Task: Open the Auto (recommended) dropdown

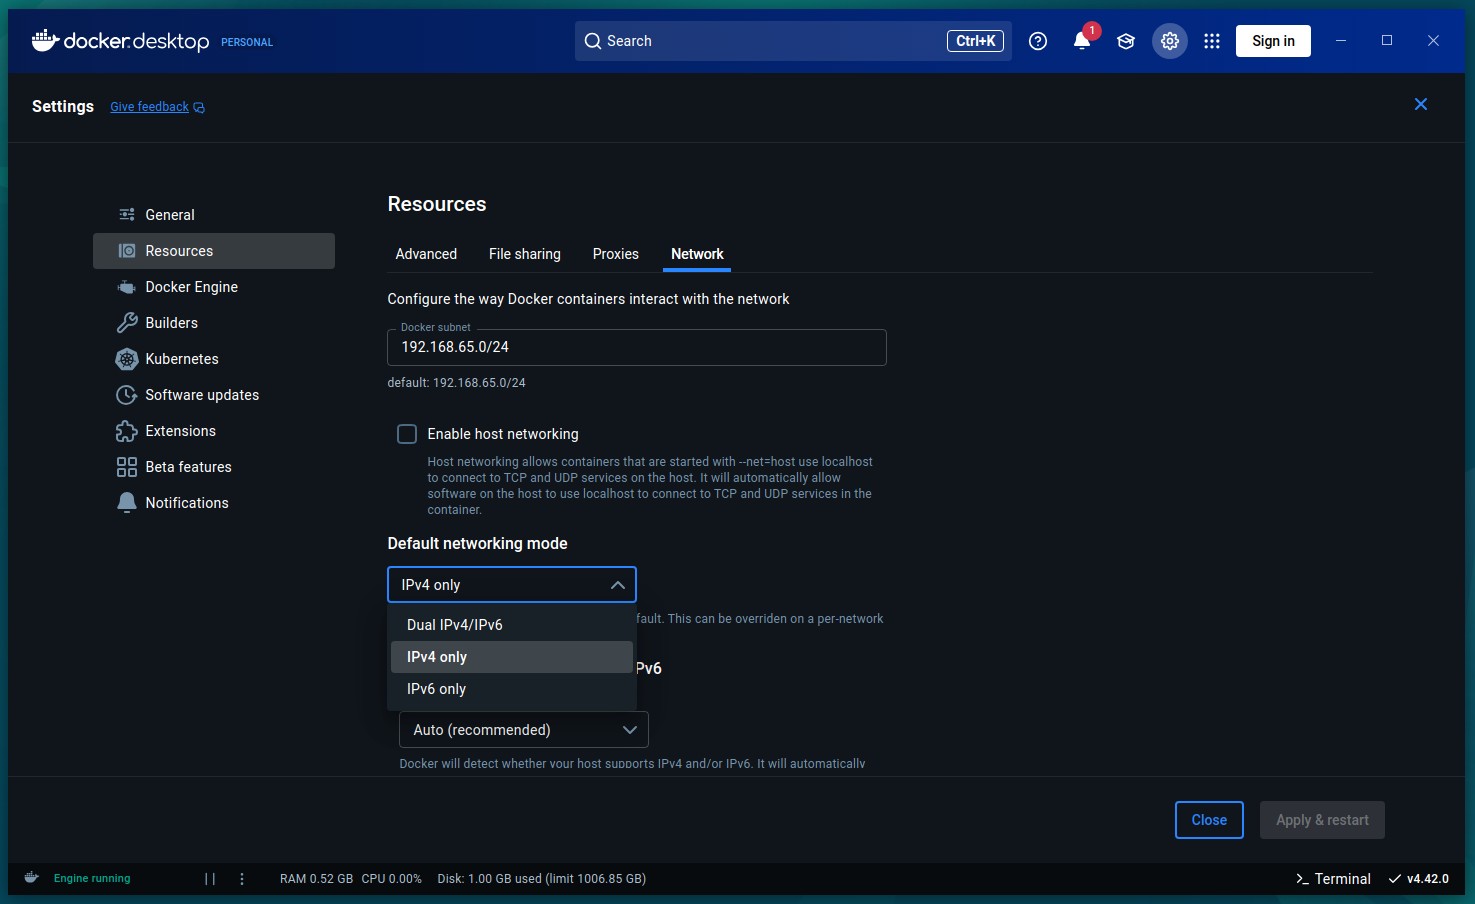Action: tap(524, 730)
